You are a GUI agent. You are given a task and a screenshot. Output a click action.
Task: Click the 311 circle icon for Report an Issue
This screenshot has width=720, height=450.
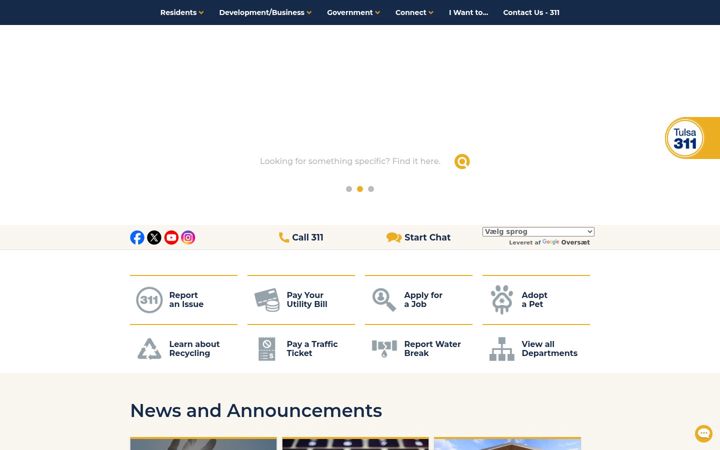(x=149, y=300)
